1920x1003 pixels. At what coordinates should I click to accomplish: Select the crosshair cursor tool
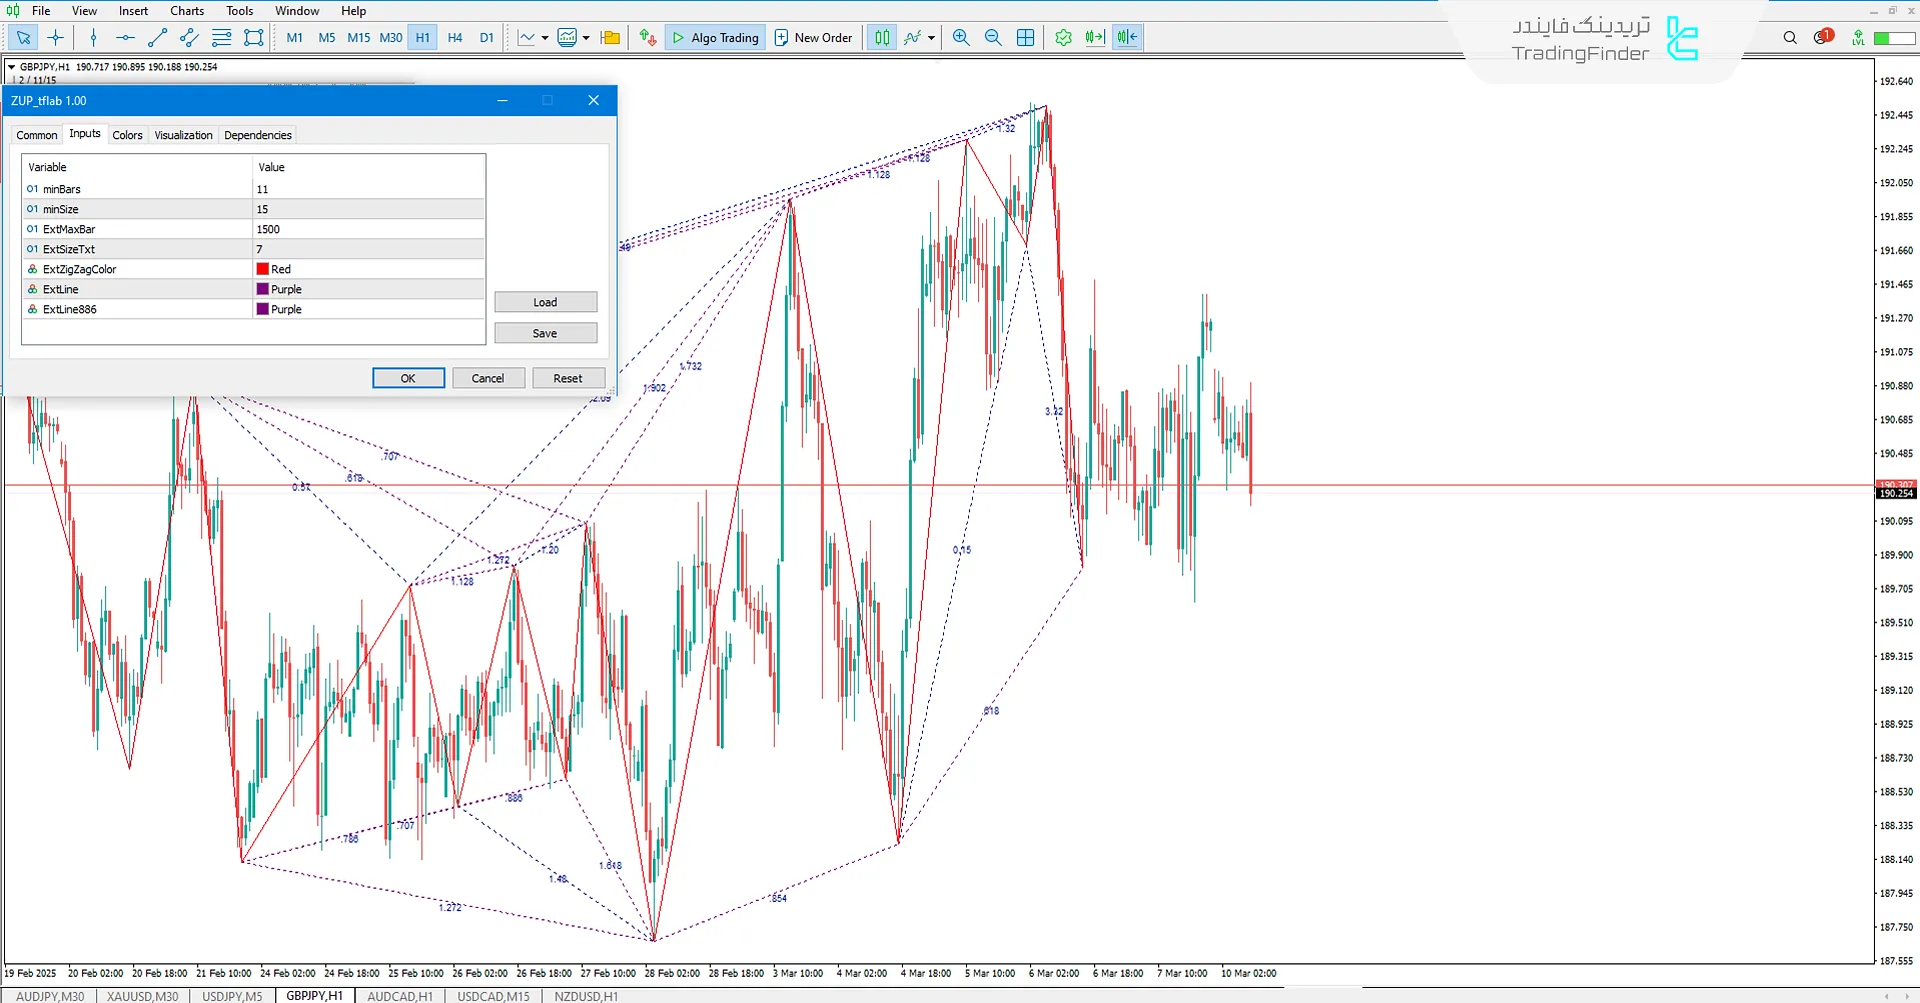[56, 38]
